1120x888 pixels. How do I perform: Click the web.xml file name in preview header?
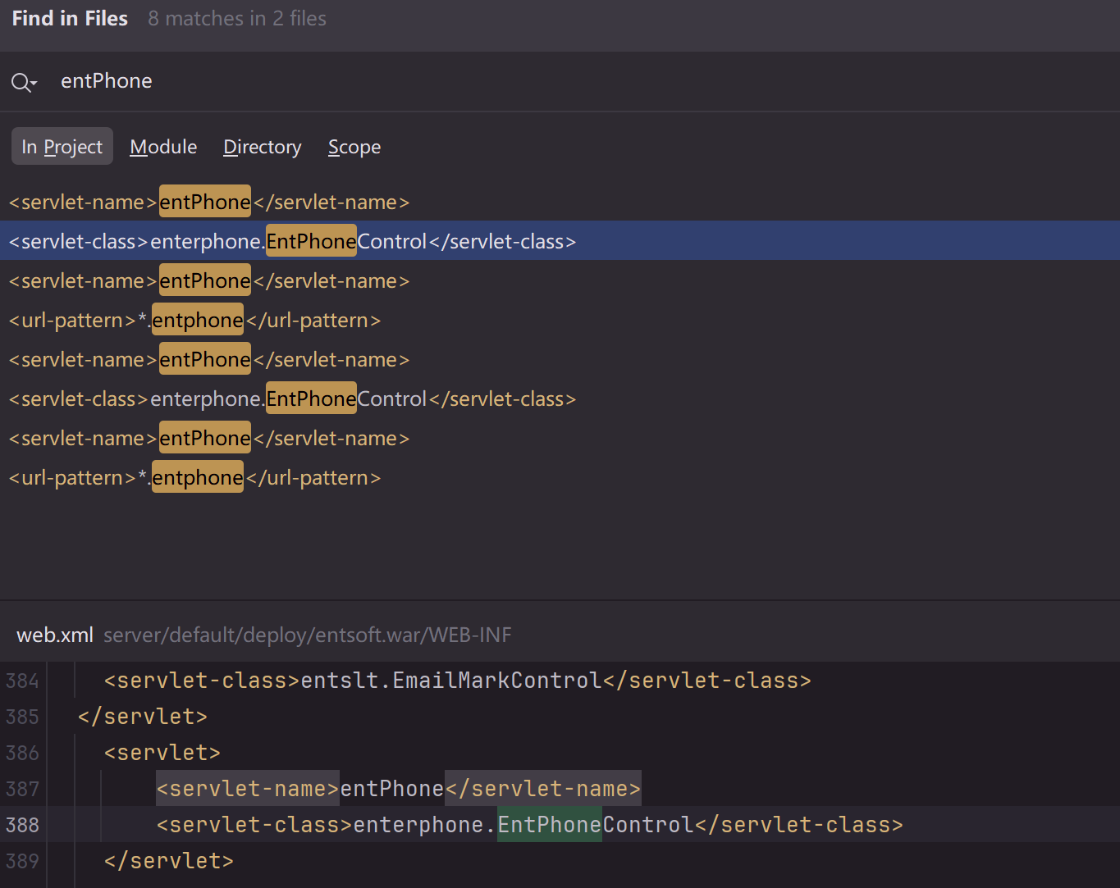tap(55, 635)
